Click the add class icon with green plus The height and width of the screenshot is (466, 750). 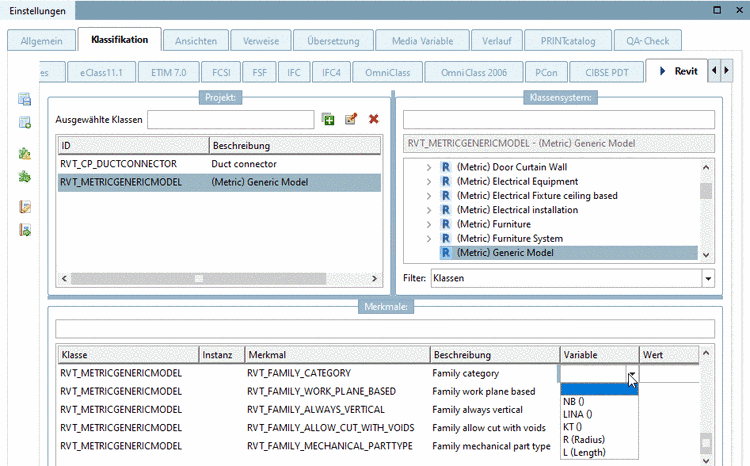pos(328,120)
